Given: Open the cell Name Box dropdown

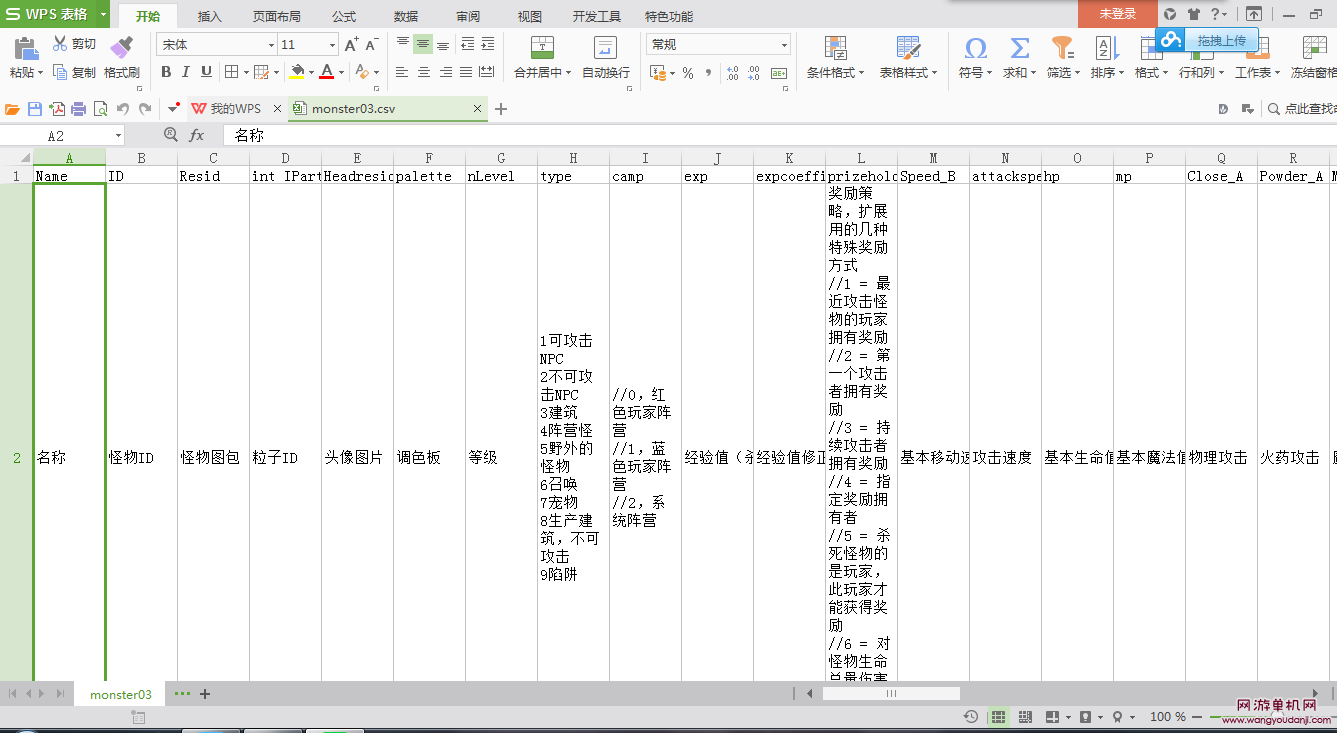Looking at the screenshot, I should [118, 136].
